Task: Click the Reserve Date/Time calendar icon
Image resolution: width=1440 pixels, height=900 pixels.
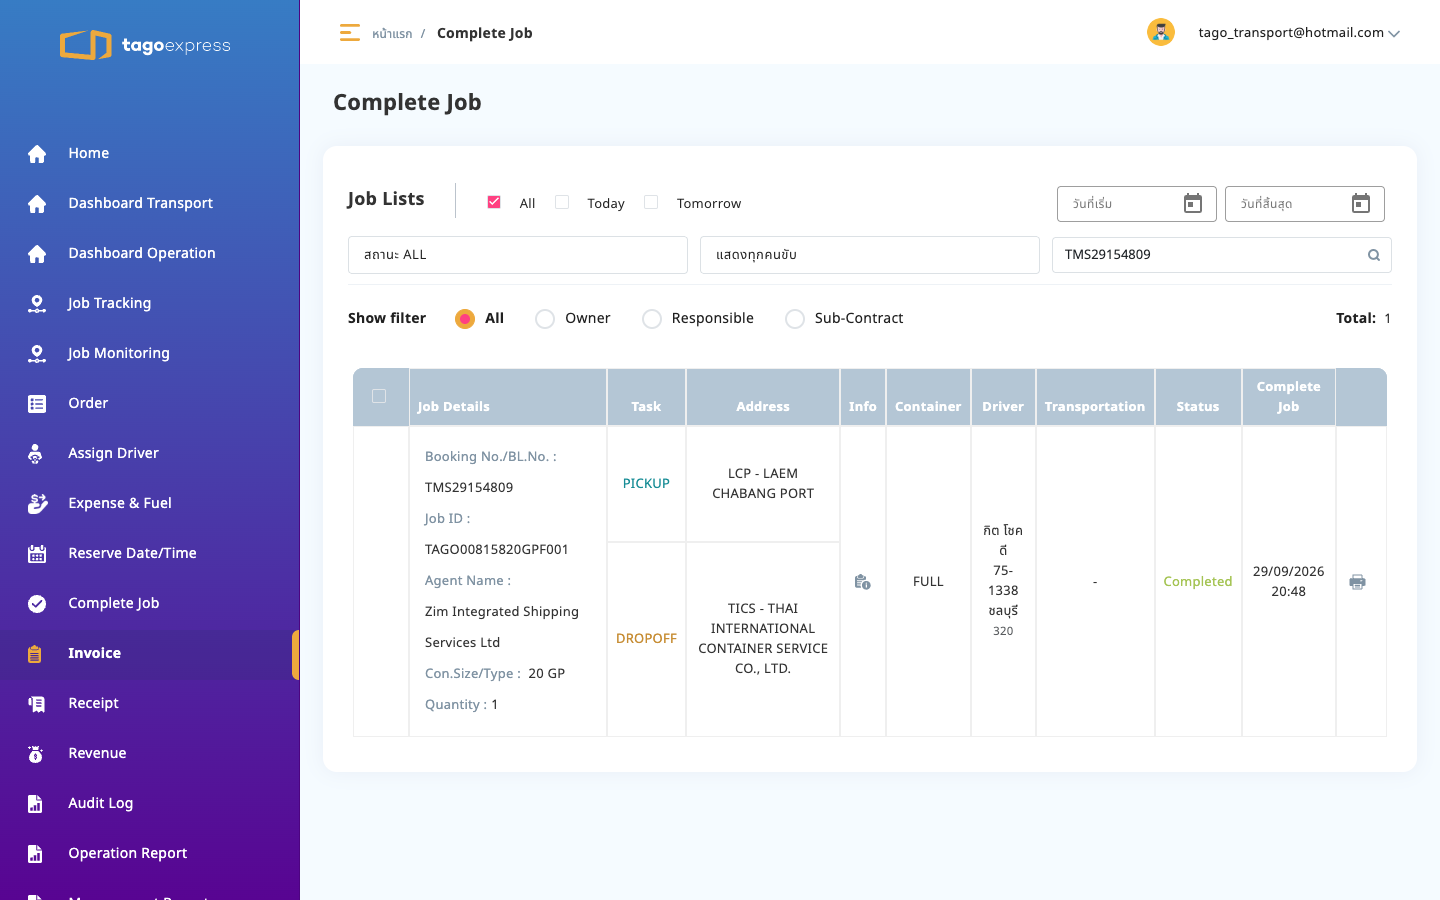Action: [x=37, y=553]
